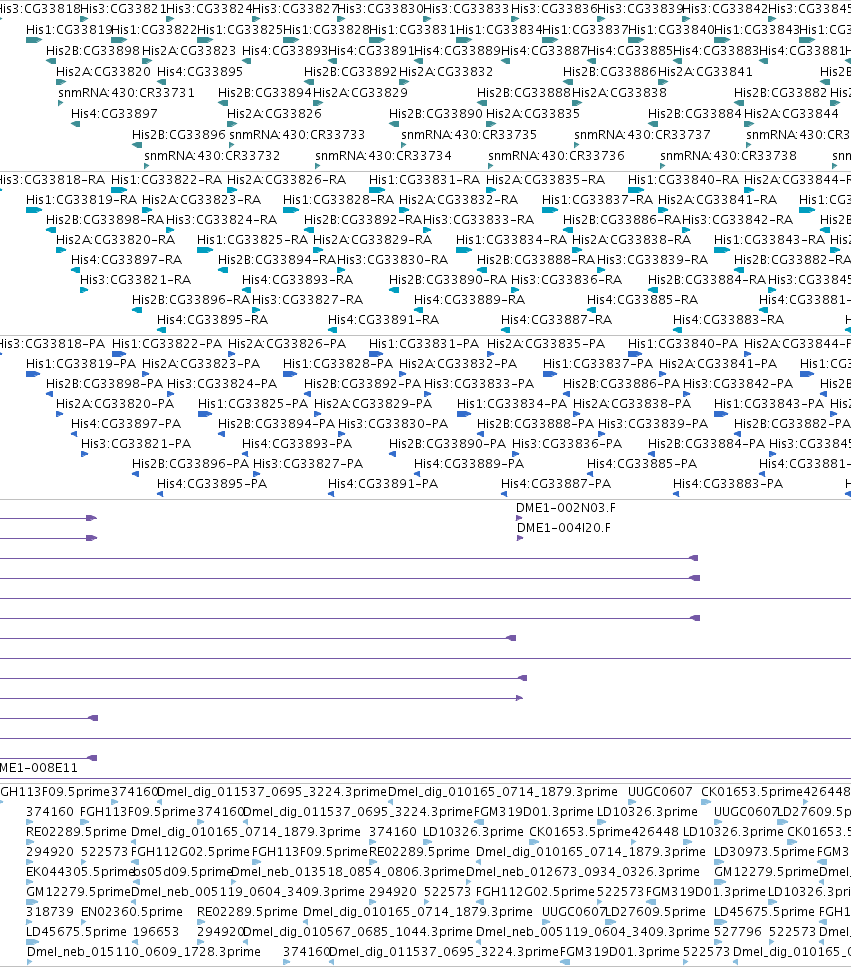Click protein His1:CG33828-PA

pos(338,364)
